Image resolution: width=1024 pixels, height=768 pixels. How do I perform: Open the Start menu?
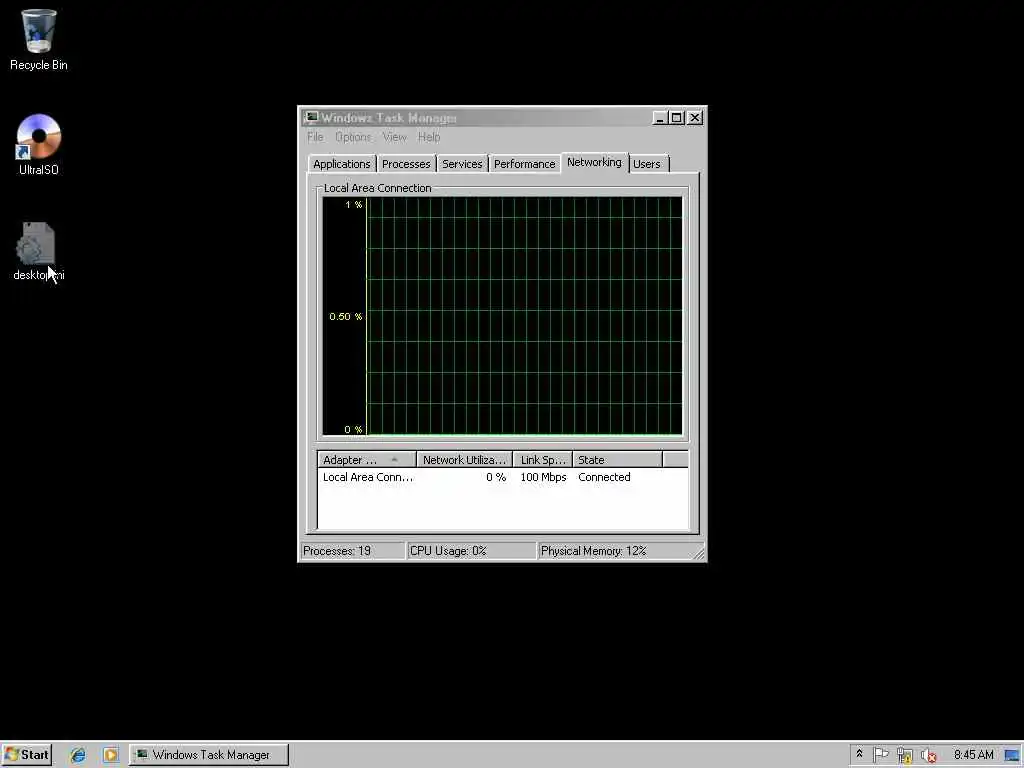[x=26, y=755]
